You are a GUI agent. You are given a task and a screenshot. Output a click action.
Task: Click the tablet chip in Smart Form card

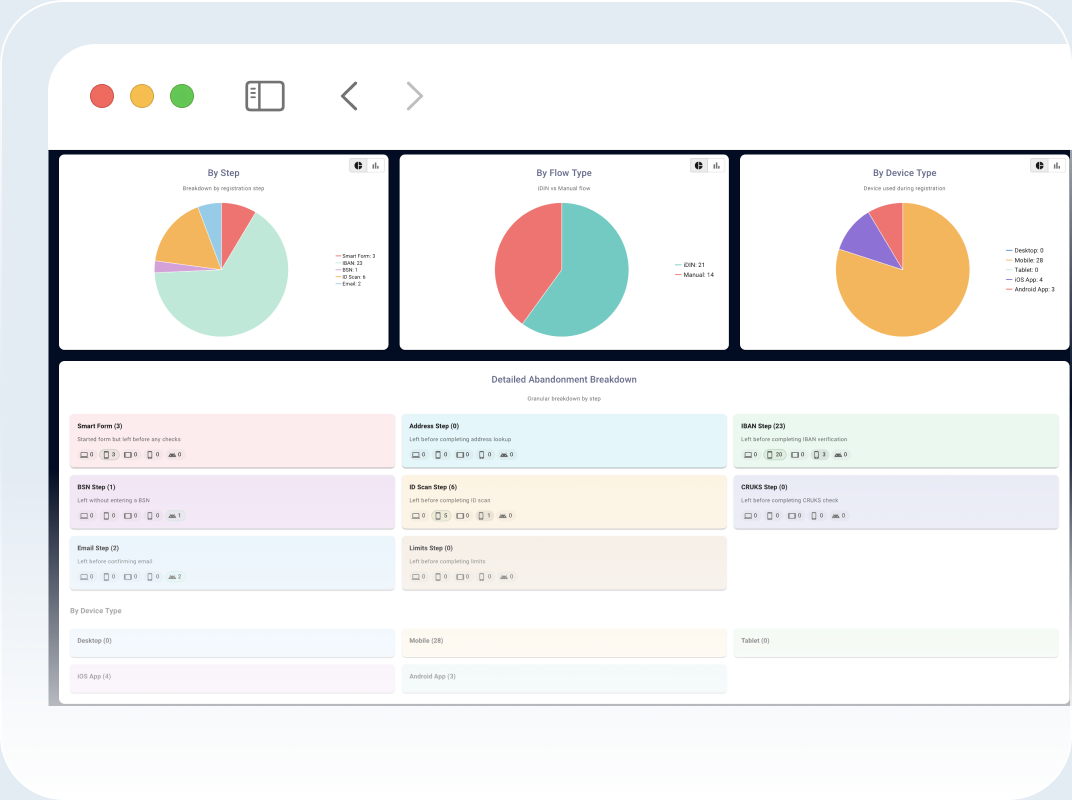pyautogui.click(x=131, y=455)
